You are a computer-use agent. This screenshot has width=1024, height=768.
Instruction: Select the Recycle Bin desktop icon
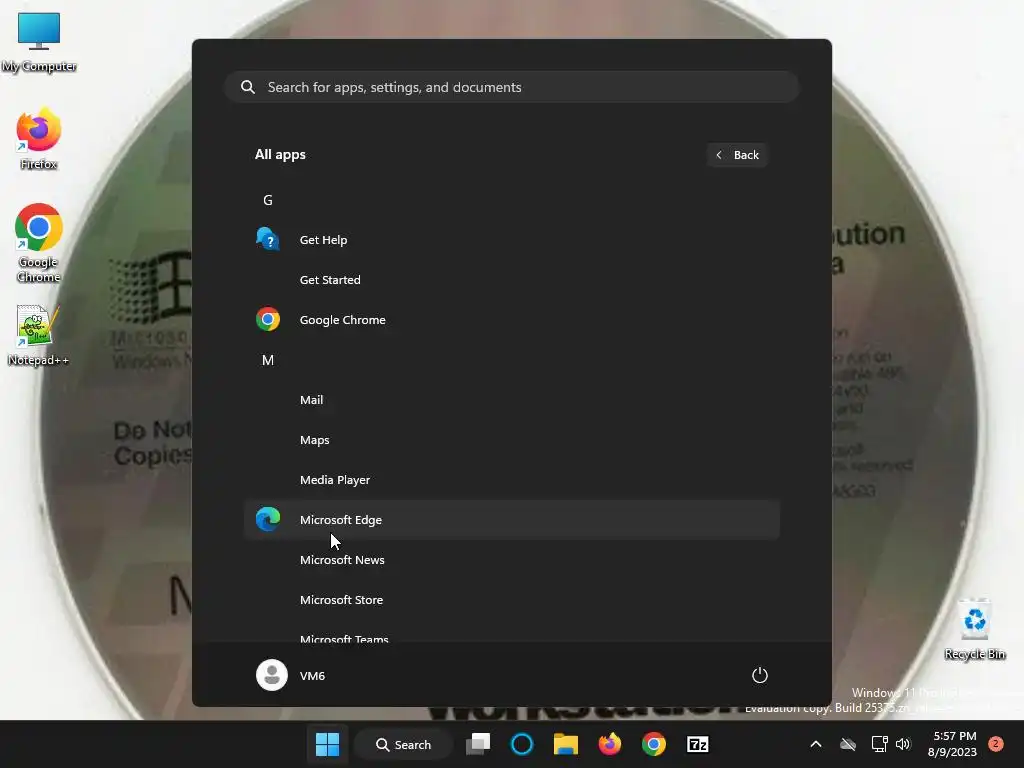pos(974,630)
